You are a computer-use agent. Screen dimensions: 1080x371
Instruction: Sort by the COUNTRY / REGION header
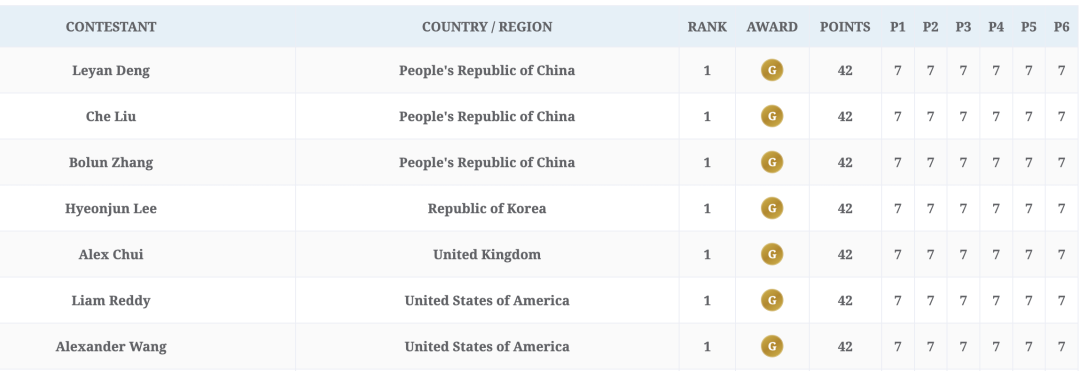point(487,27)
